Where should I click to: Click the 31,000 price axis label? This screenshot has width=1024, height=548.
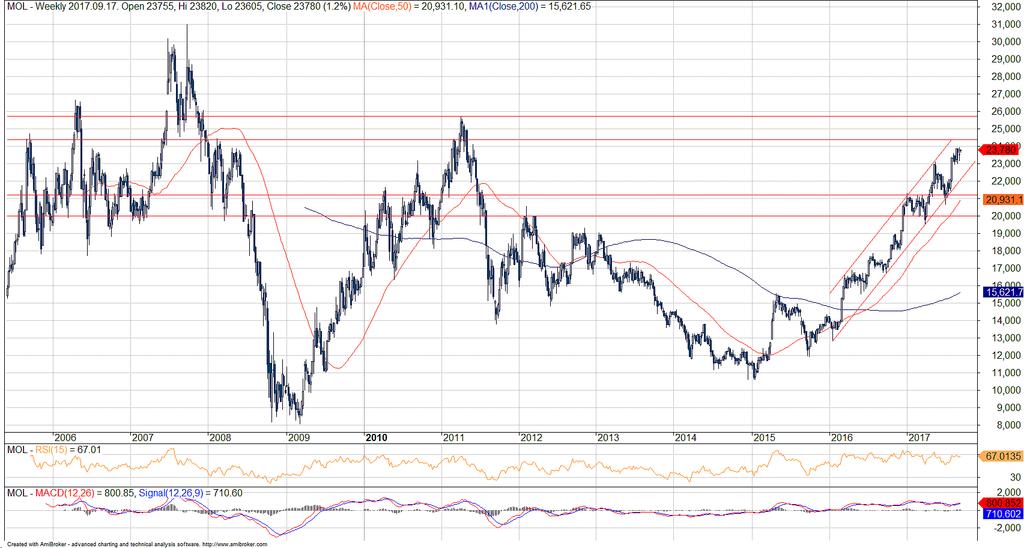1004,24
